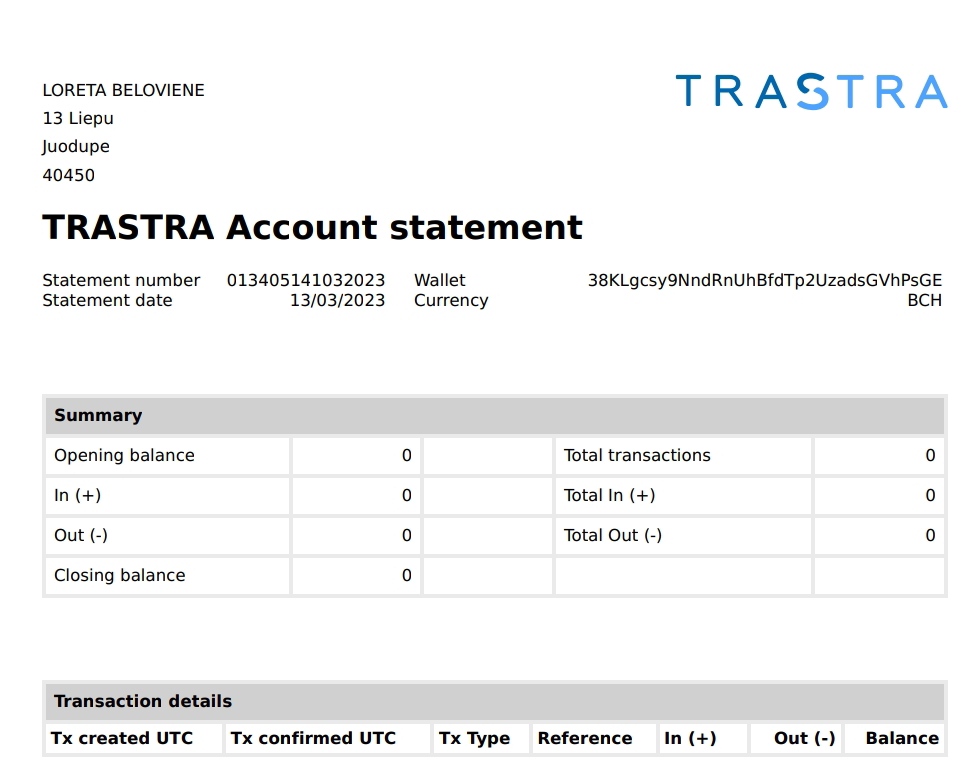
Task: Click the Total Out (-) label
Action: pyautogui.click(x=612, y=535)
